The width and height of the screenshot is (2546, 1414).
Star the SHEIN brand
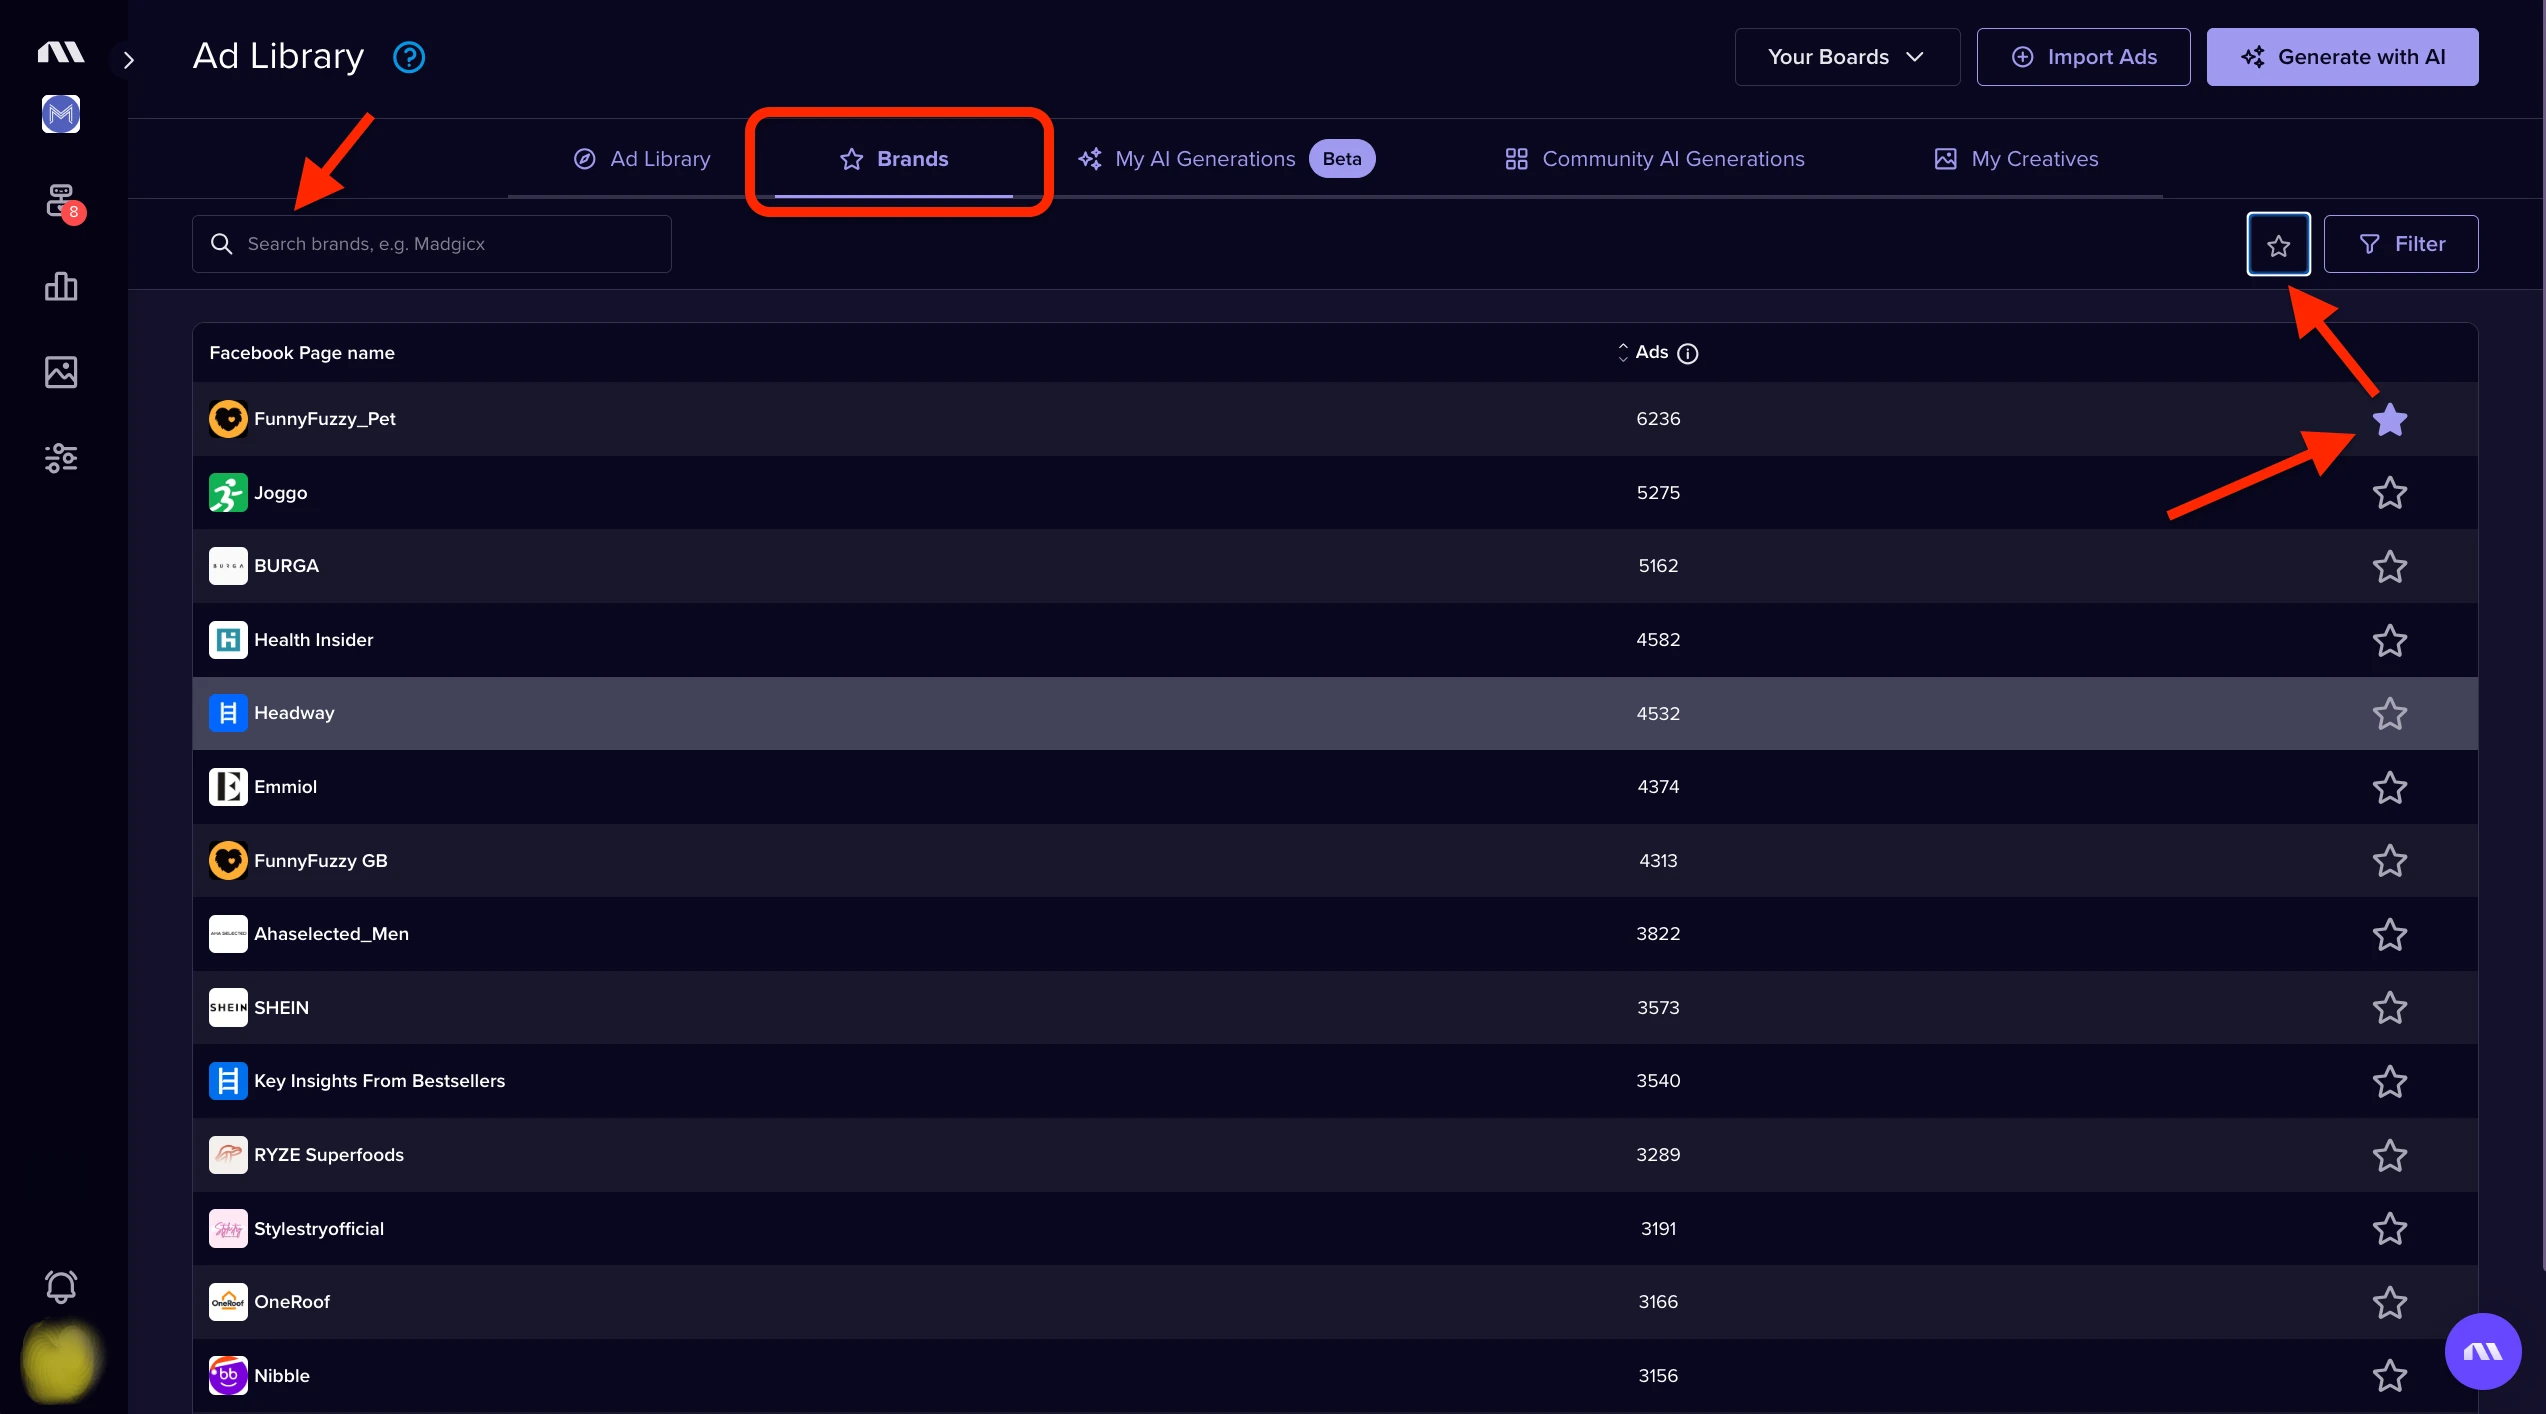click(2389, 1008)
